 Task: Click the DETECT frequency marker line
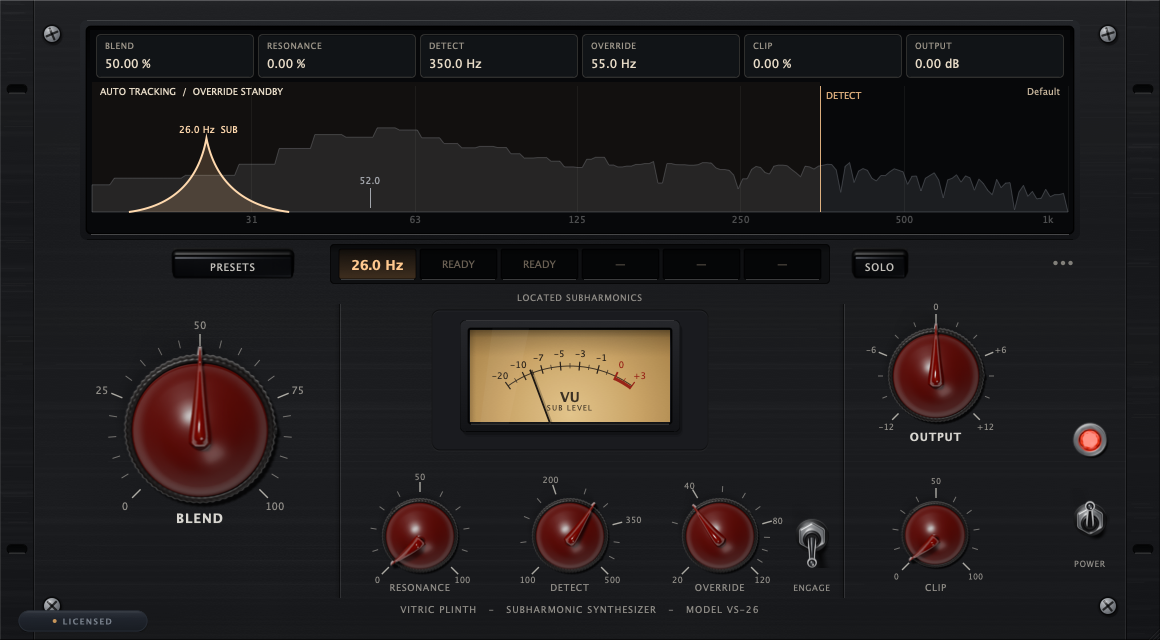pos(820,149)
